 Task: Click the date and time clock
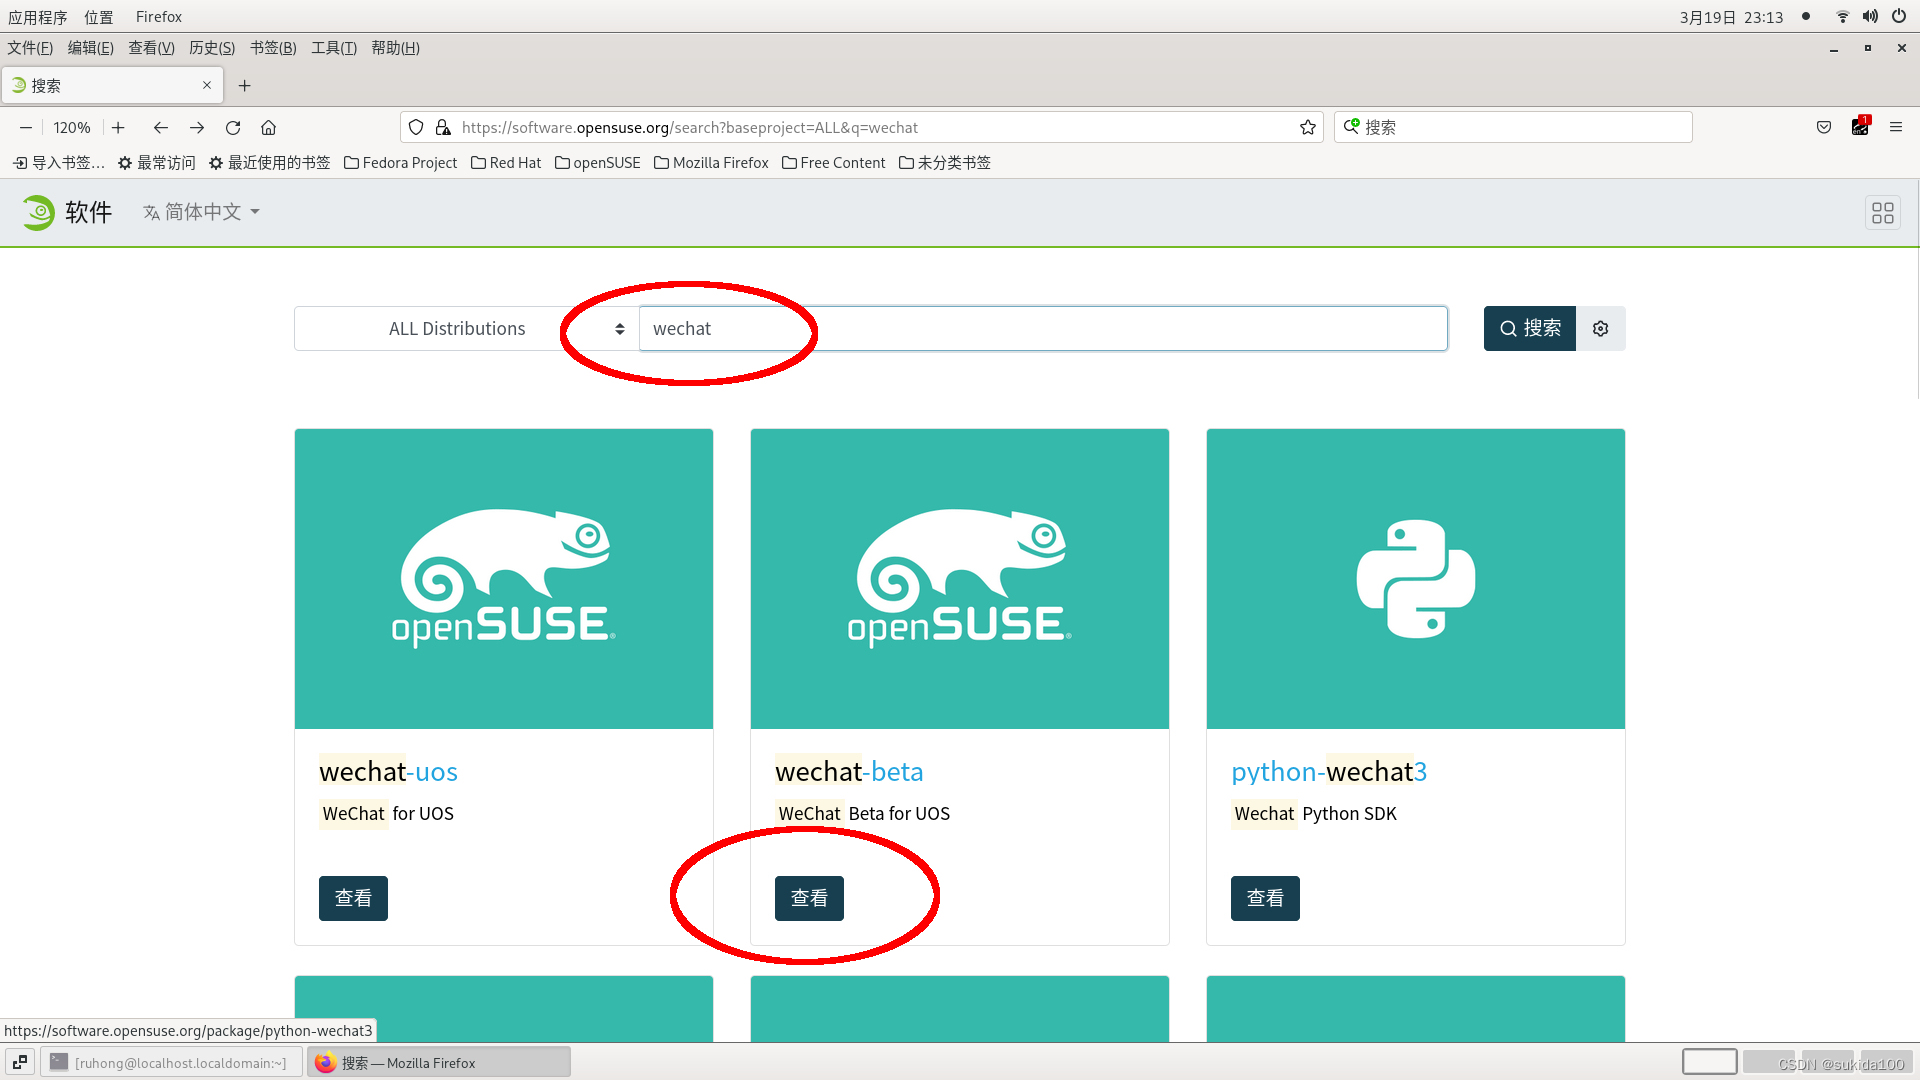coord(1731,17)
